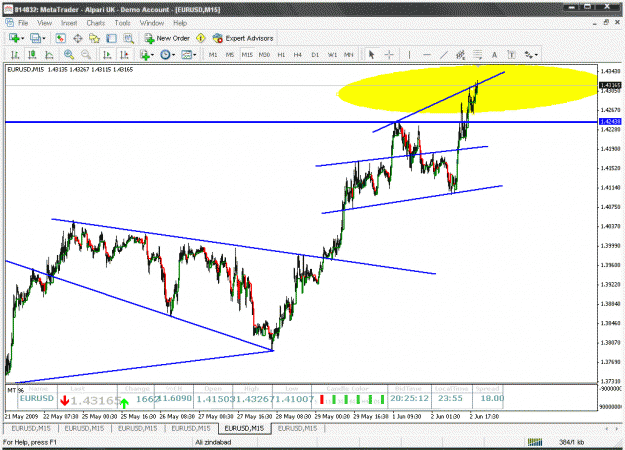Expand the Indicators list dropdown arrow
Screen dimensions: 625x450
tap(153, 55)
